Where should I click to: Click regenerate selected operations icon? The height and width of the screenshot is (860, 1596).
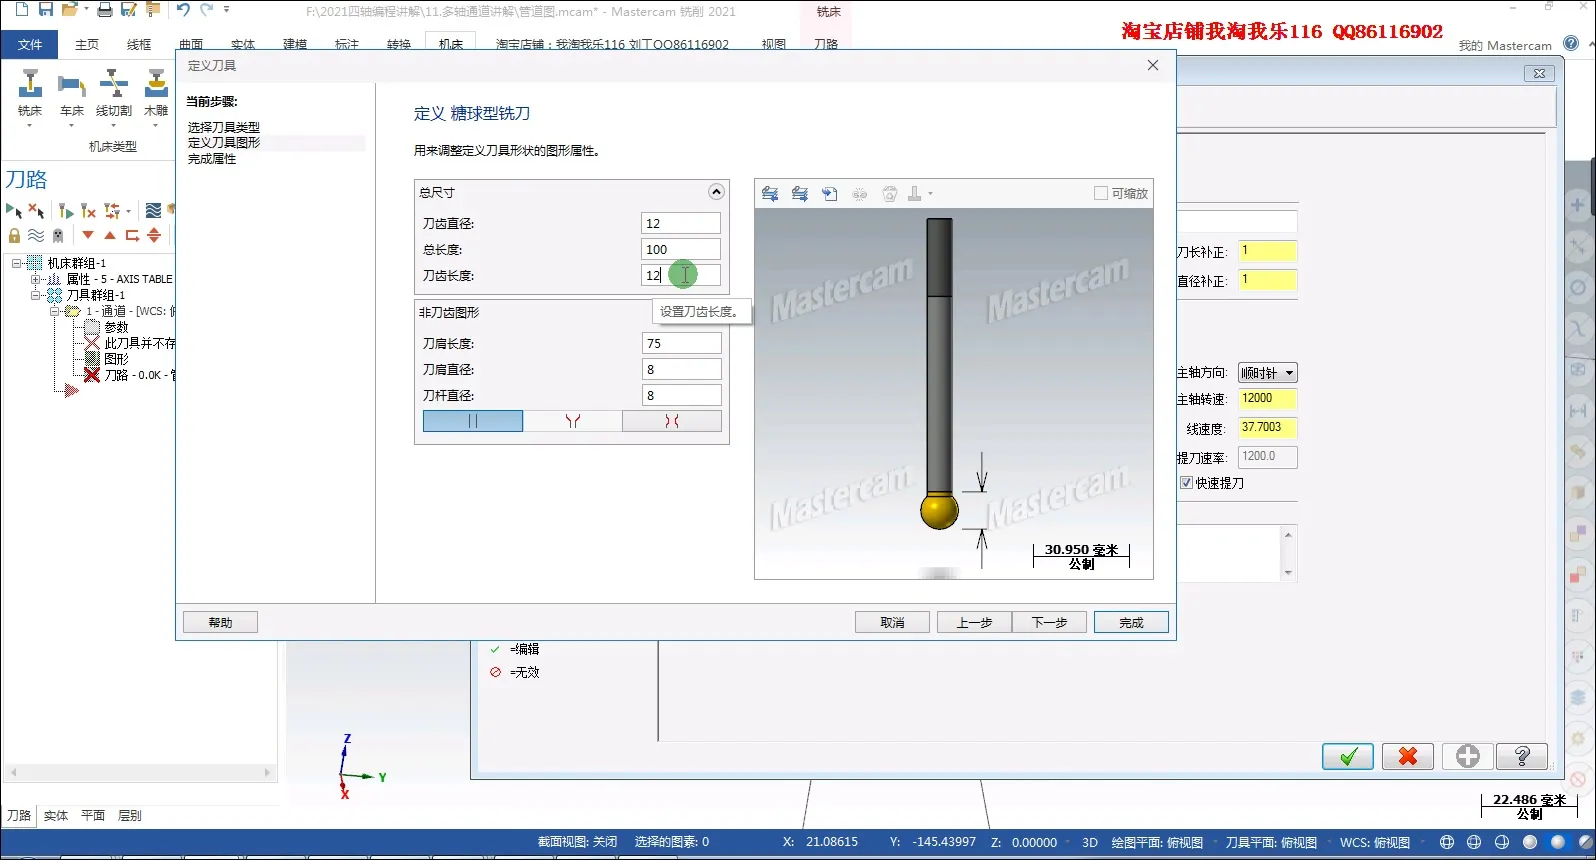click(x=66, y=211)
